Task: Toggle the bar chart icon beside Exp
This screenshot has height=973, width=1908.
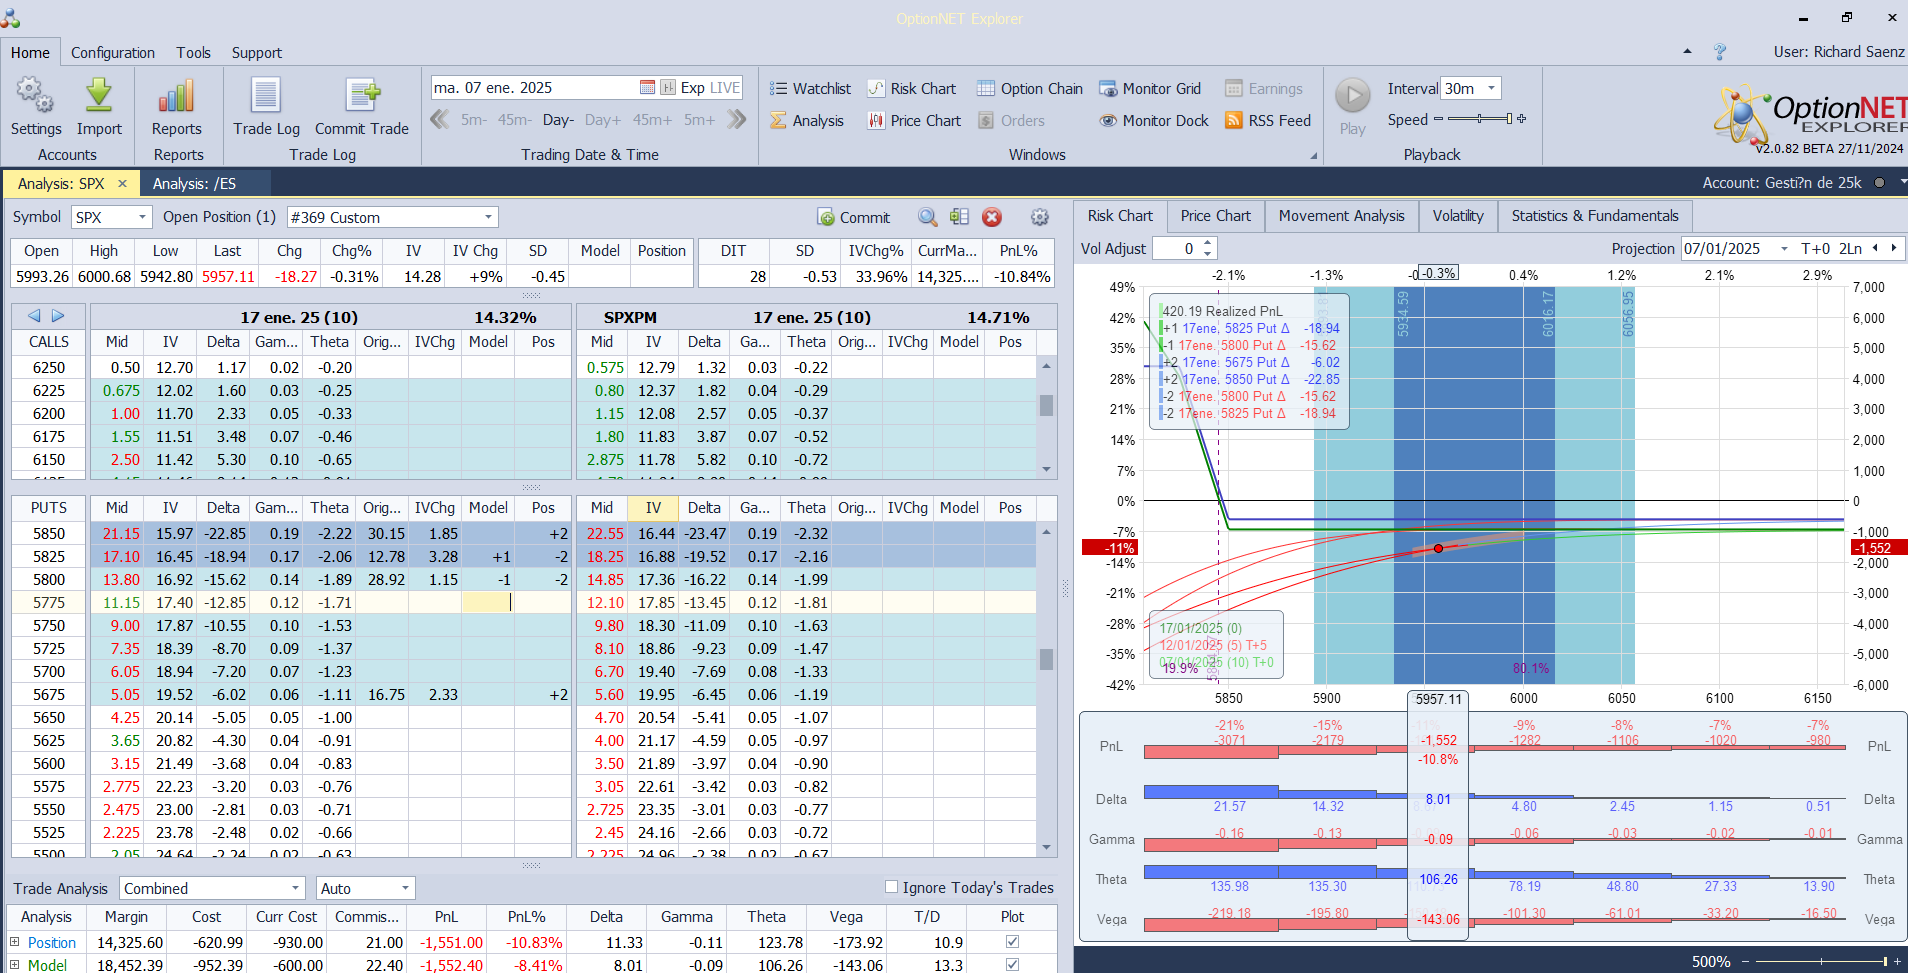Action: [668, 88]
